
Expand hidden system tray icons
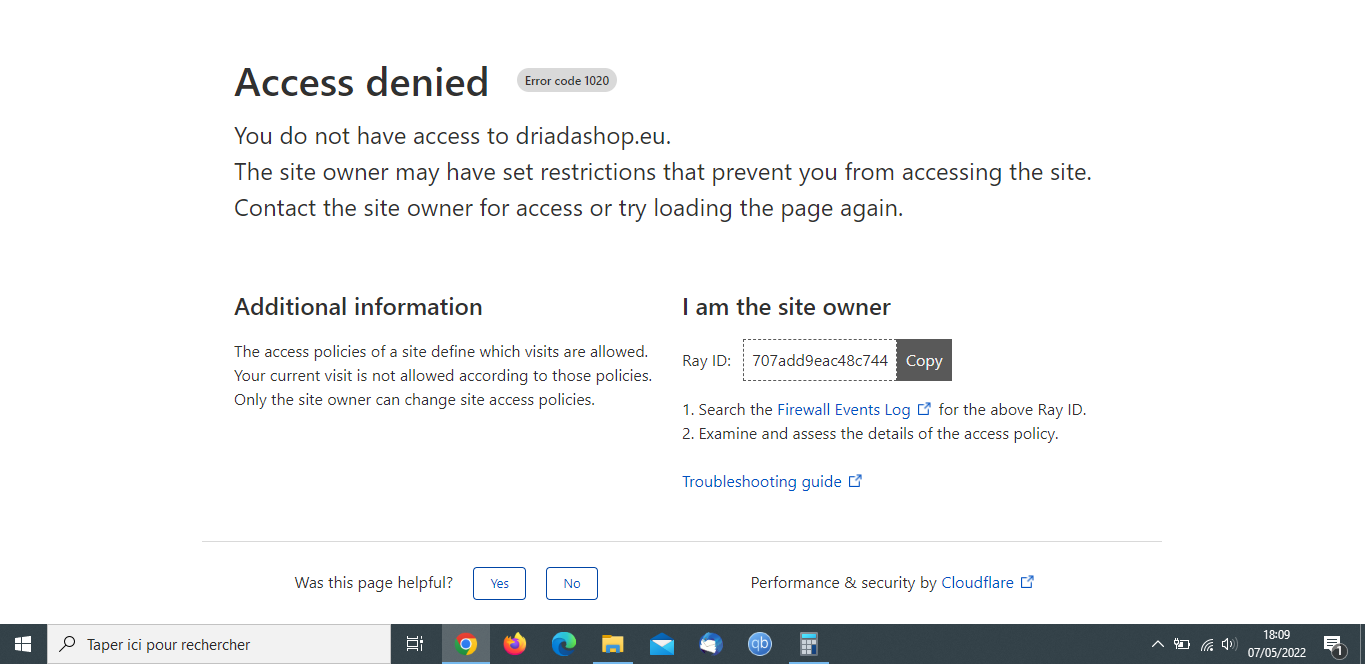1158,645
